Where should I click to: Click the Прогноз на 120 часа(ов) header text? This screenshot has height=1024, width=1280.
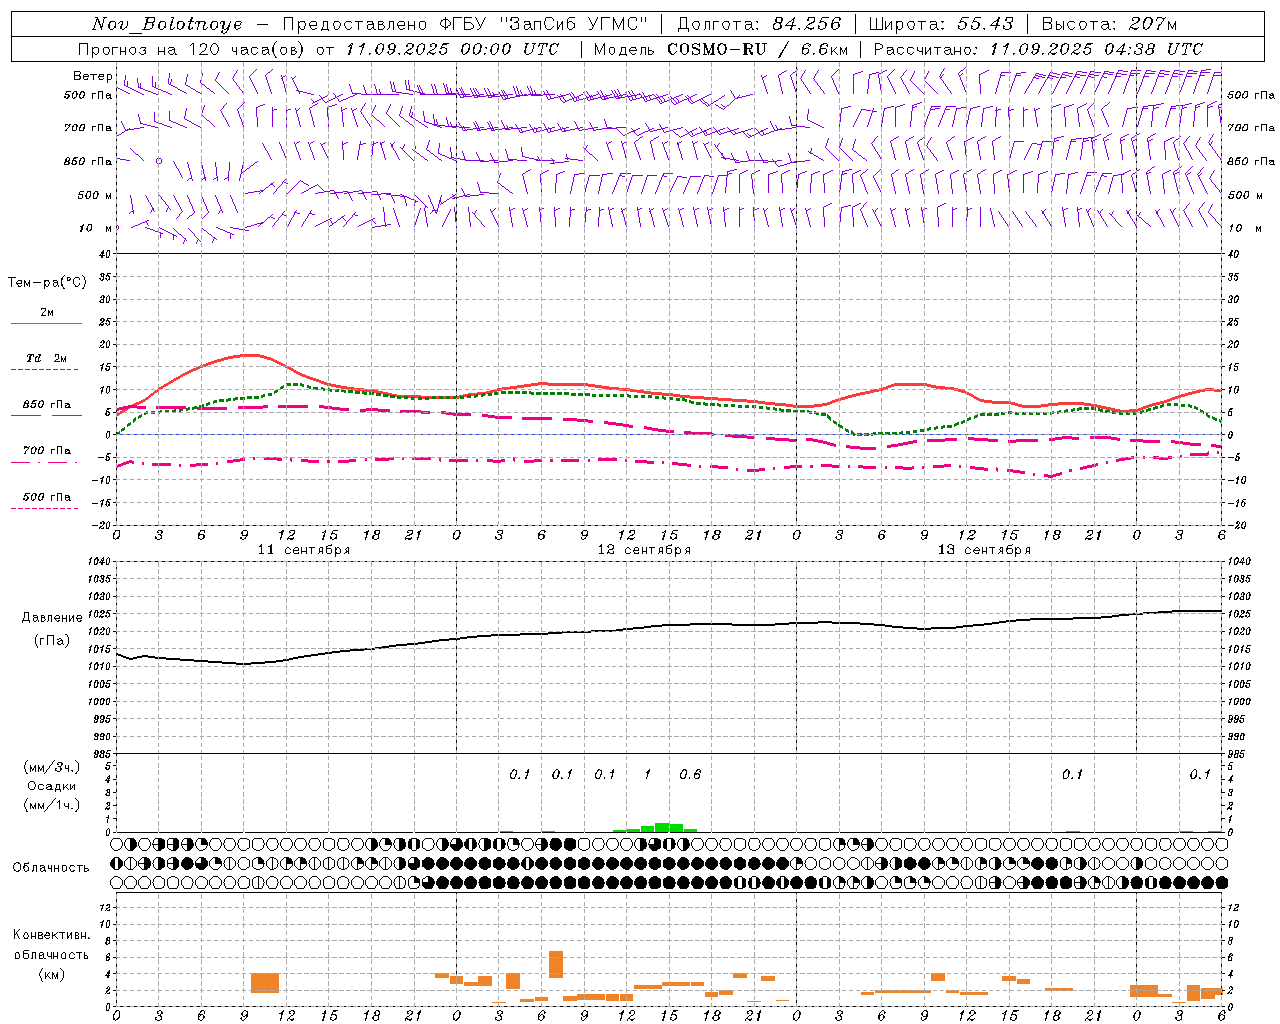pyautogui.click(x=193, y=49)
